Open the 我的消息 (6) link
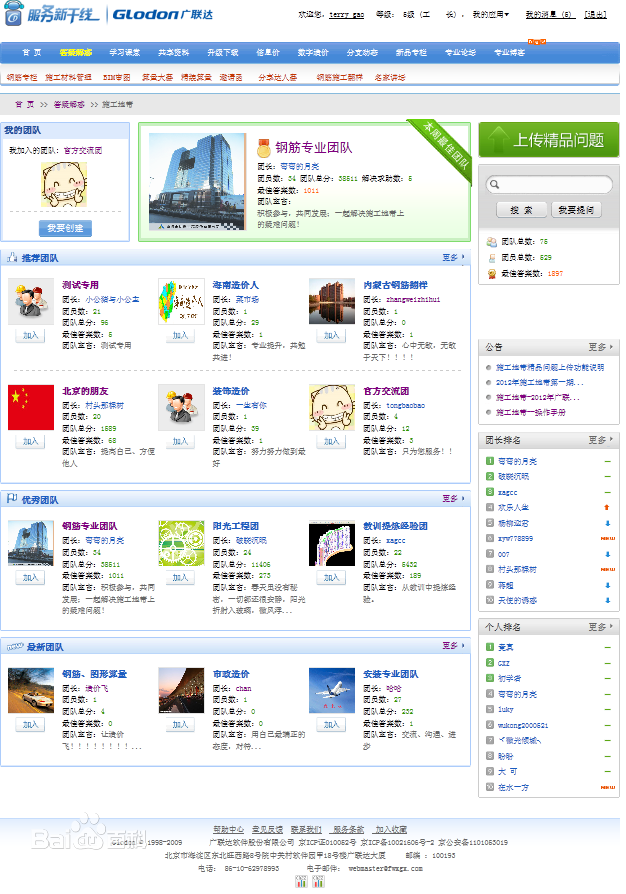 coord(550,14)
